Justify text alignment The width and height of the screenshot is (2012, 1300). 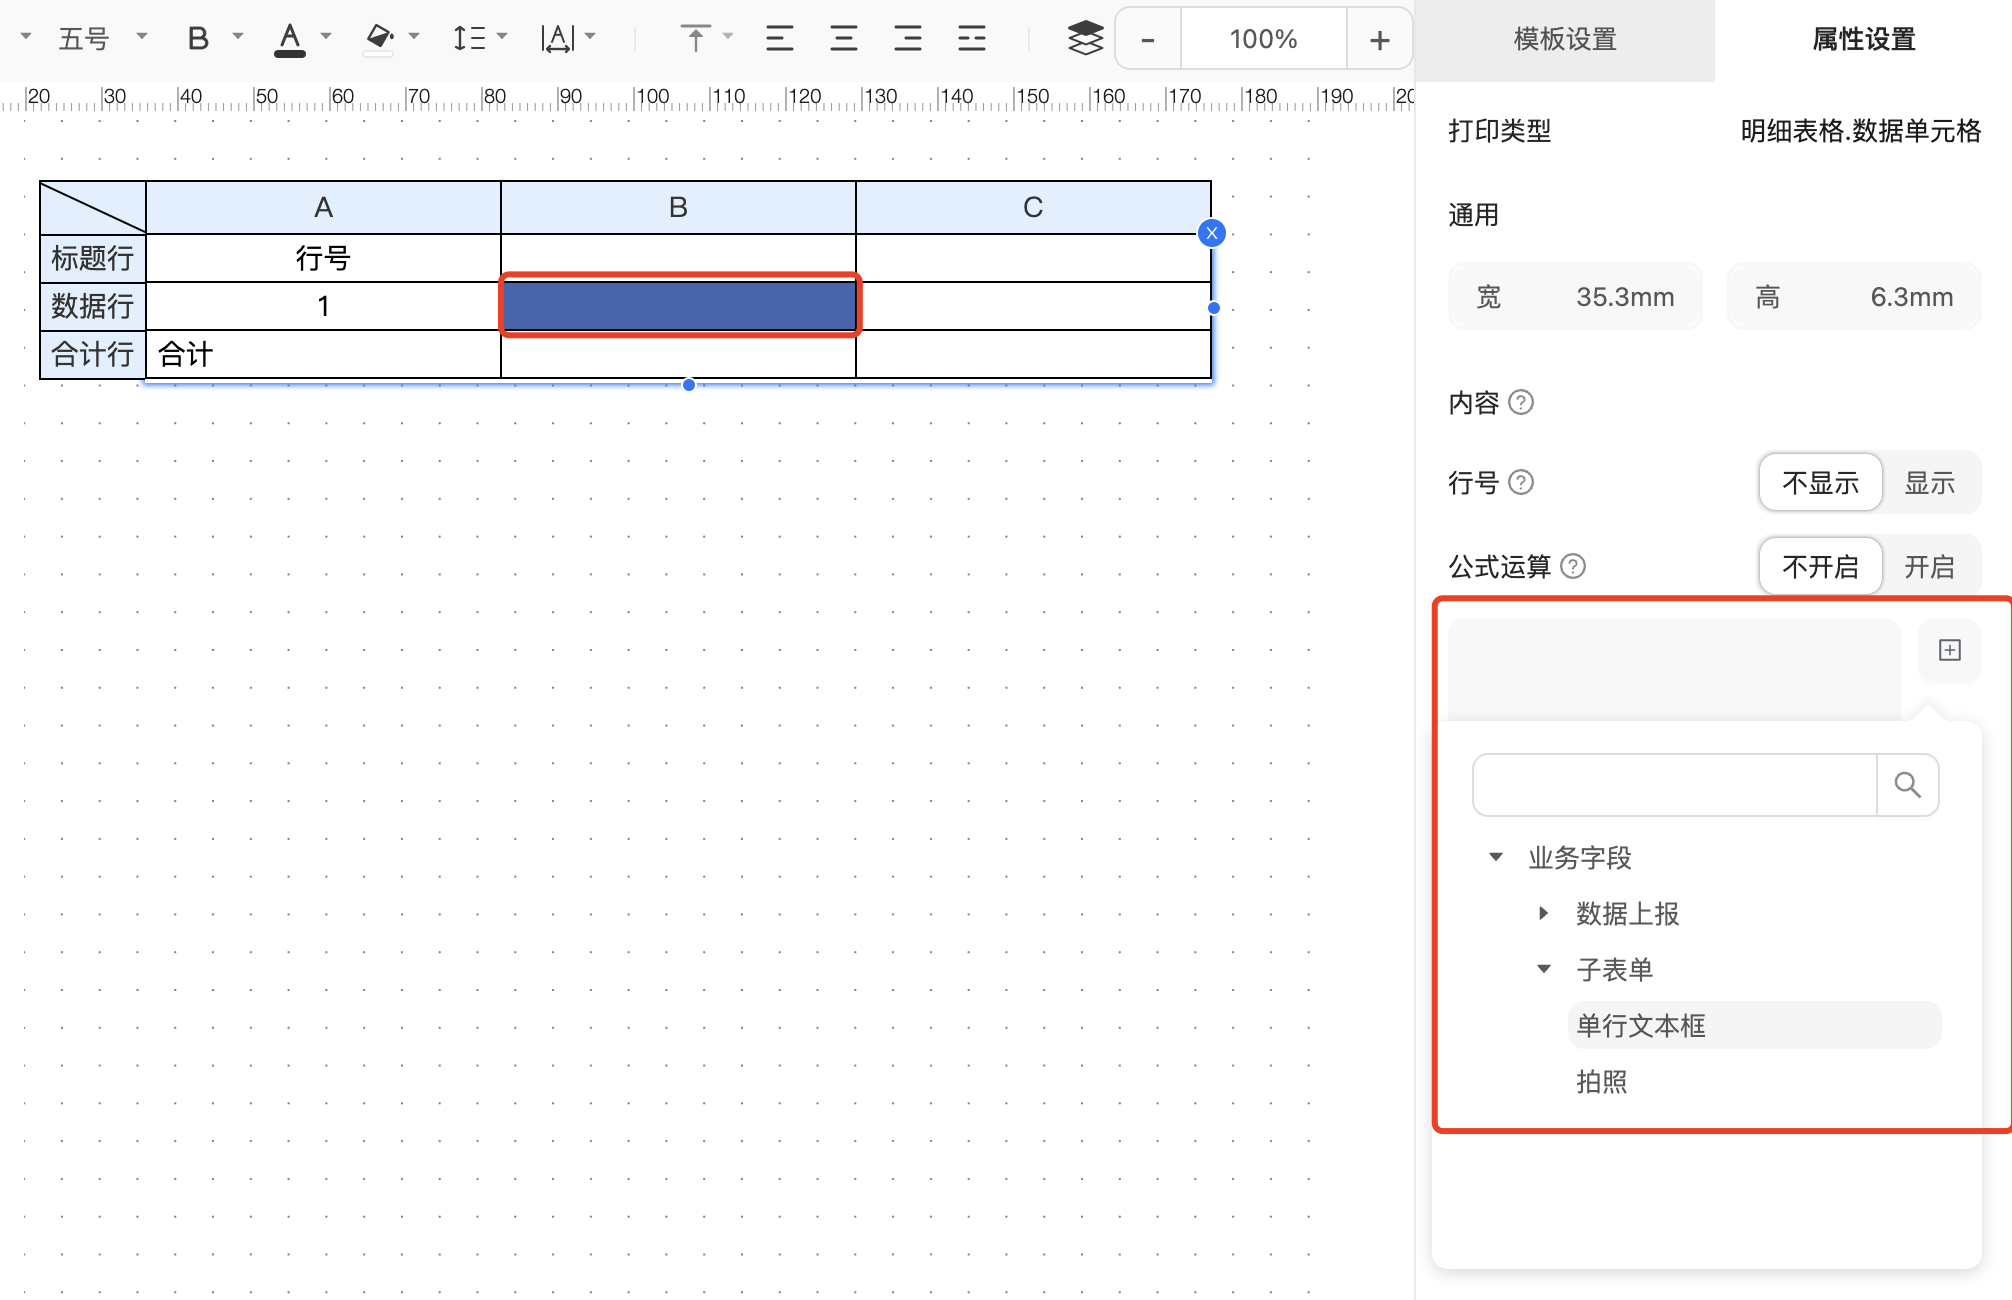click(x=971, y=39)
